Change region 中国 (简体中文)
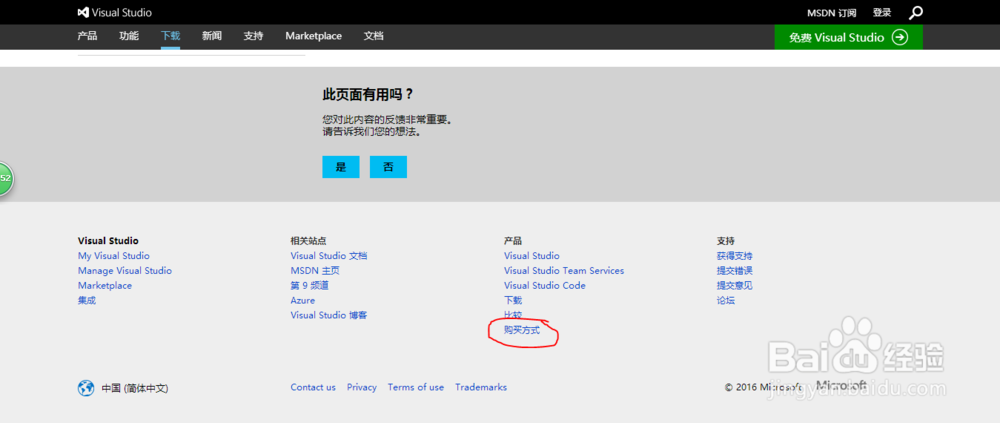The height and width of the screenshot is (423, 1000). (135, 388)
